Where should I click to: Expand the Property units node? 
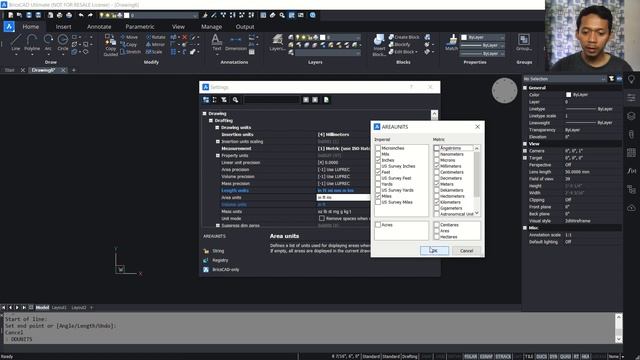(x=218, y=156)
